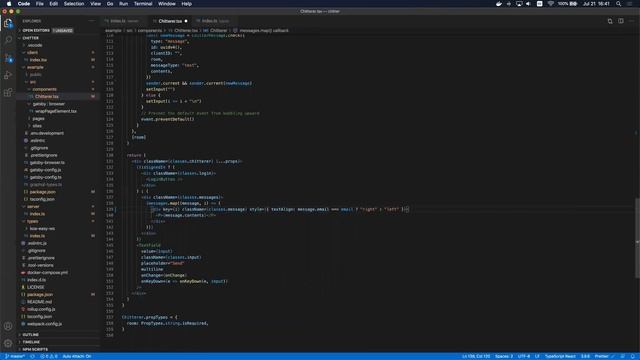Screen dimensions: 640x360
Task: Click the git branch master in status bar
Action: pyautogui.click(x=15, y=356)
